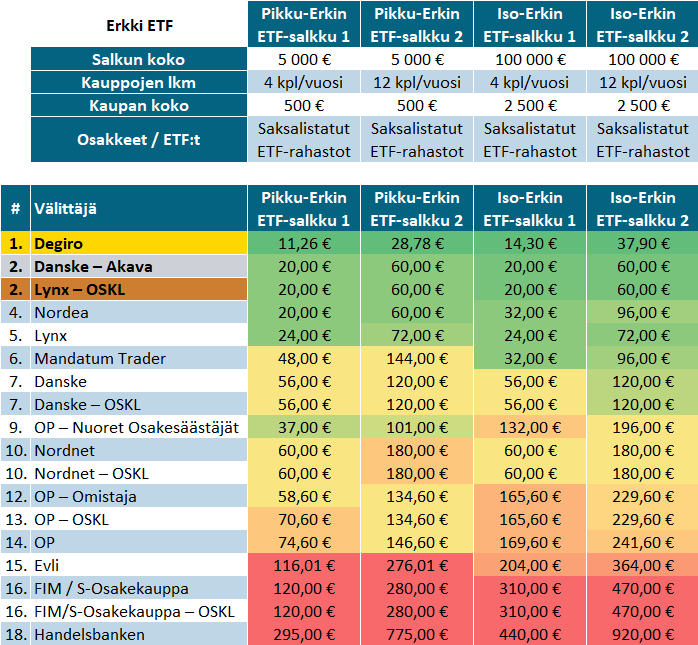Viewport: 698px width, 645px height.
Task: Select the '#' column header
Action: pyautogui.click(x=15, y=208)
